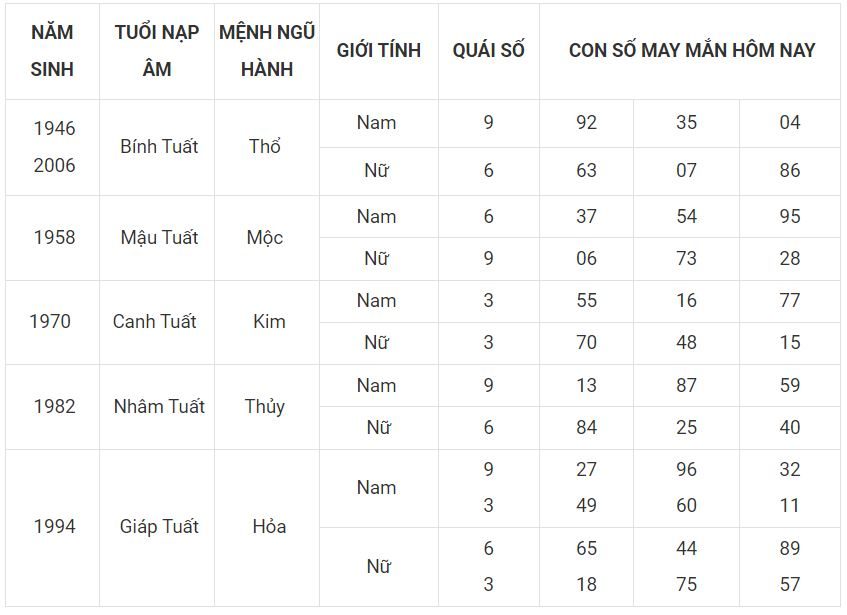The width and height of the screenshot is (847, 615).
Task: Click CON SỐ MAY MẮN HÔM NAY header
Action: 691,51
